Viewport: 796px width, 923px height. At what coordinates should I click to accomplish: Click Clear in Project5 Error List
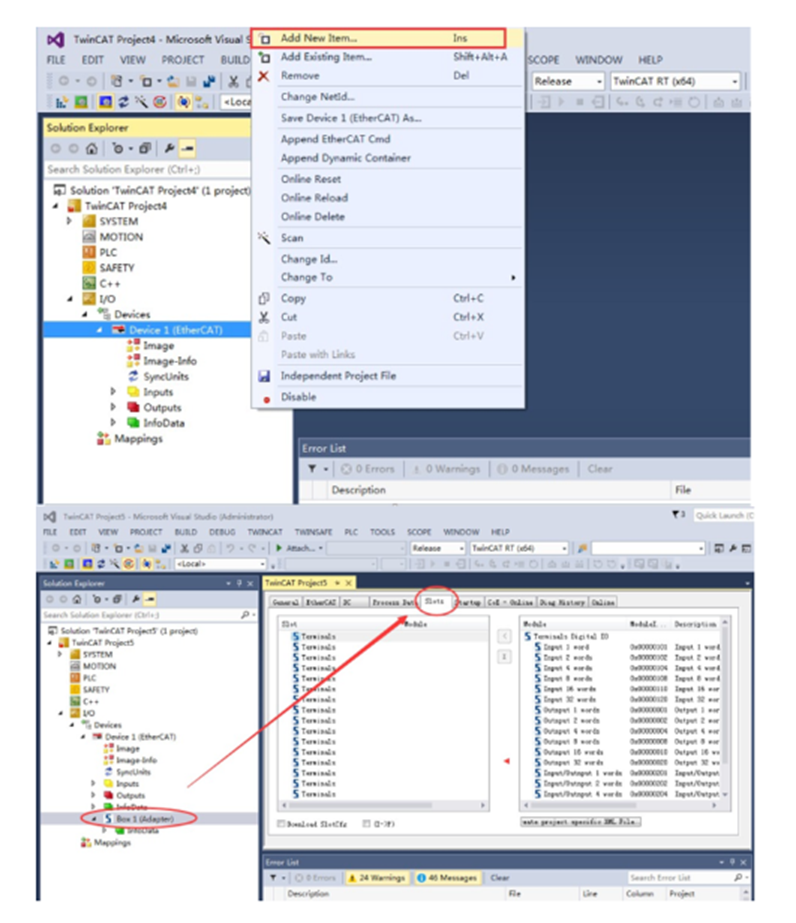click(499, 878)
